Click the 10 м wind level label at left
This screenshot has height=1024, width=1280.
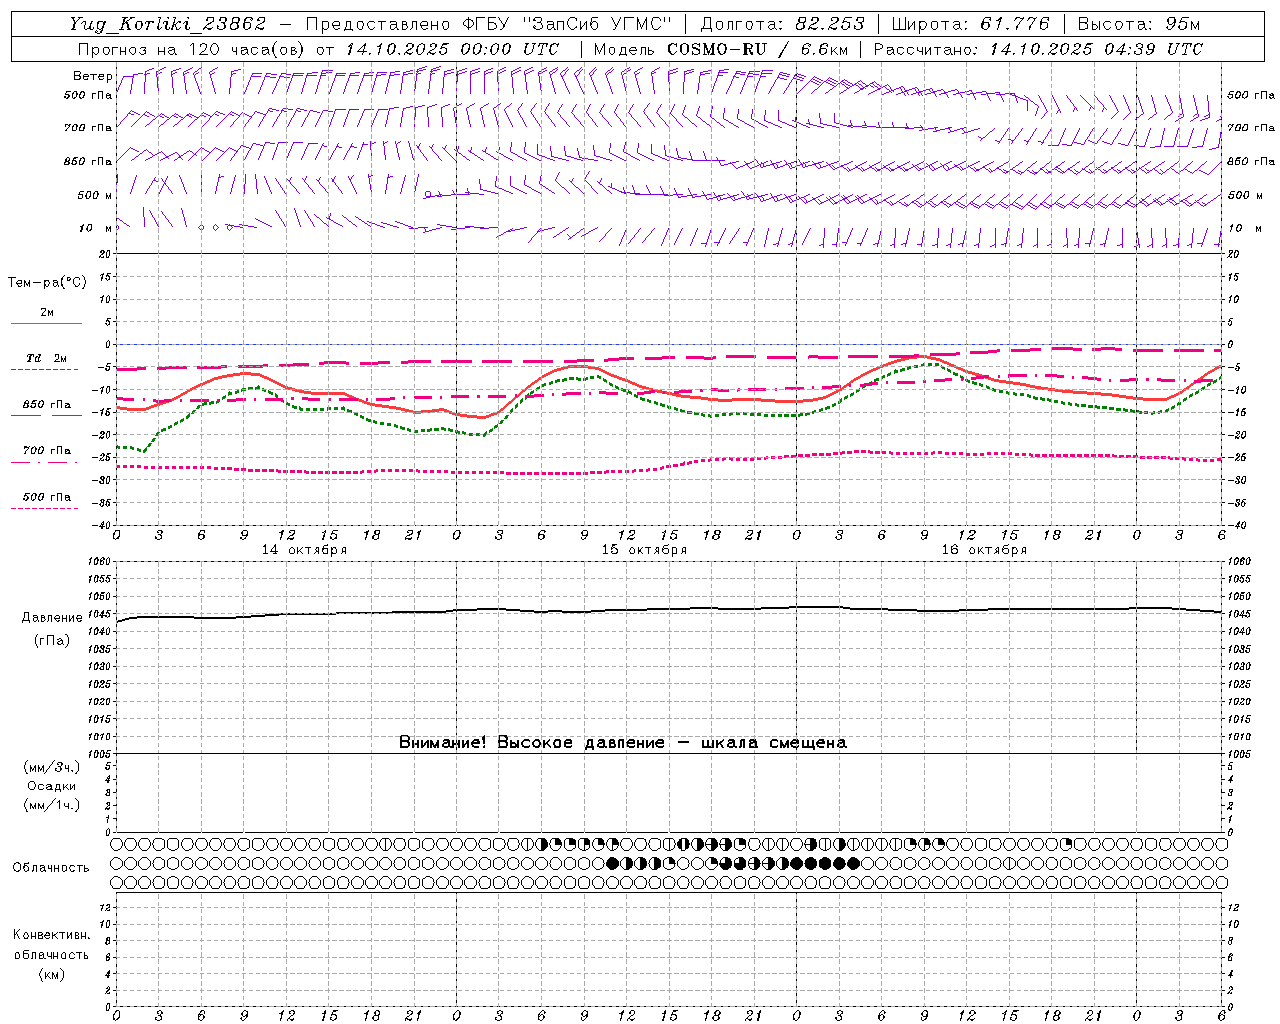coord(96,228)
